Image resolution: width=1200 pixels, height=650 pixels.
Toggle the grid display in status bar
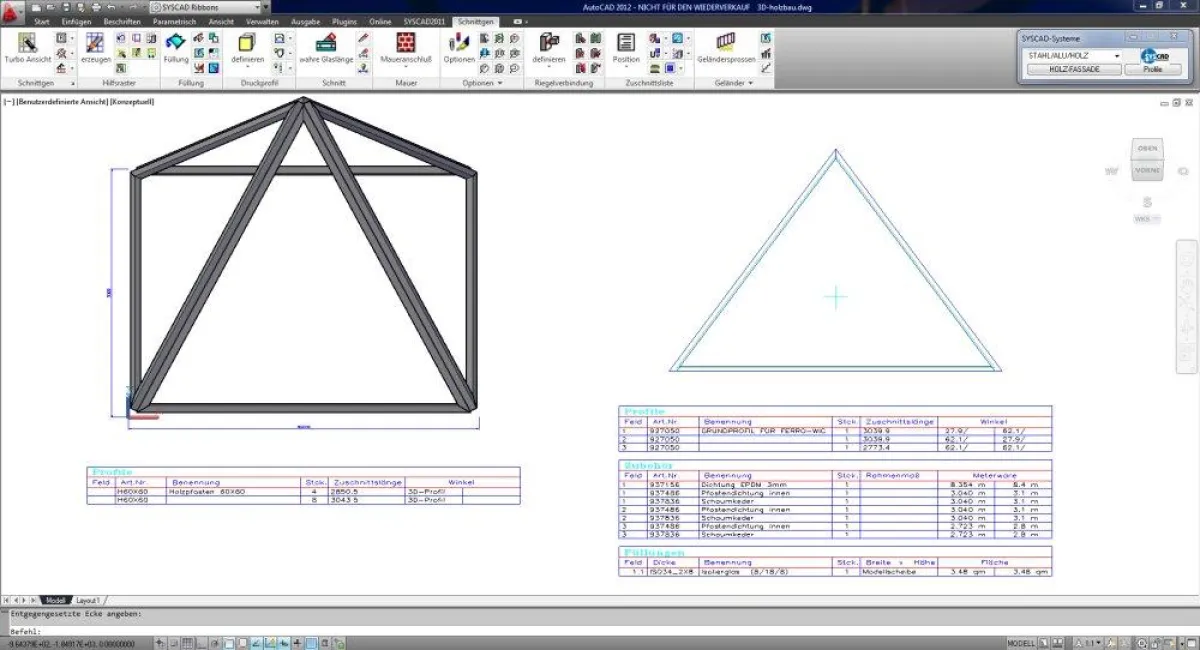pyautogui.click(x=189, y=643)
